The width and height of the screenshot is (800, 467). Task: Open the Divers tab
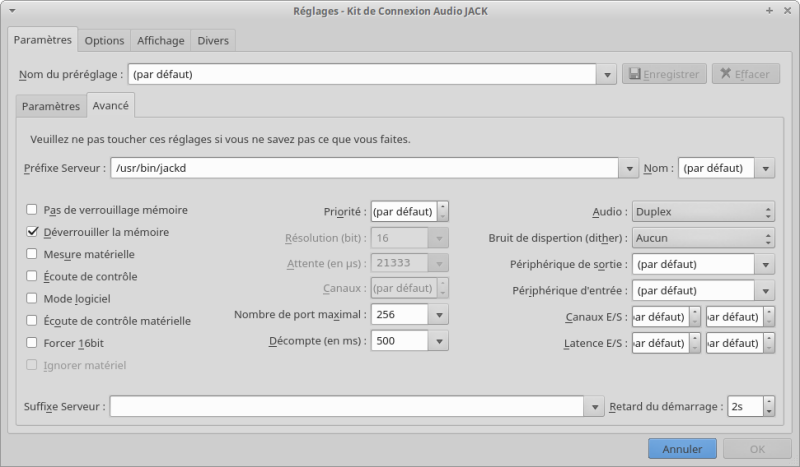point(213,40)
